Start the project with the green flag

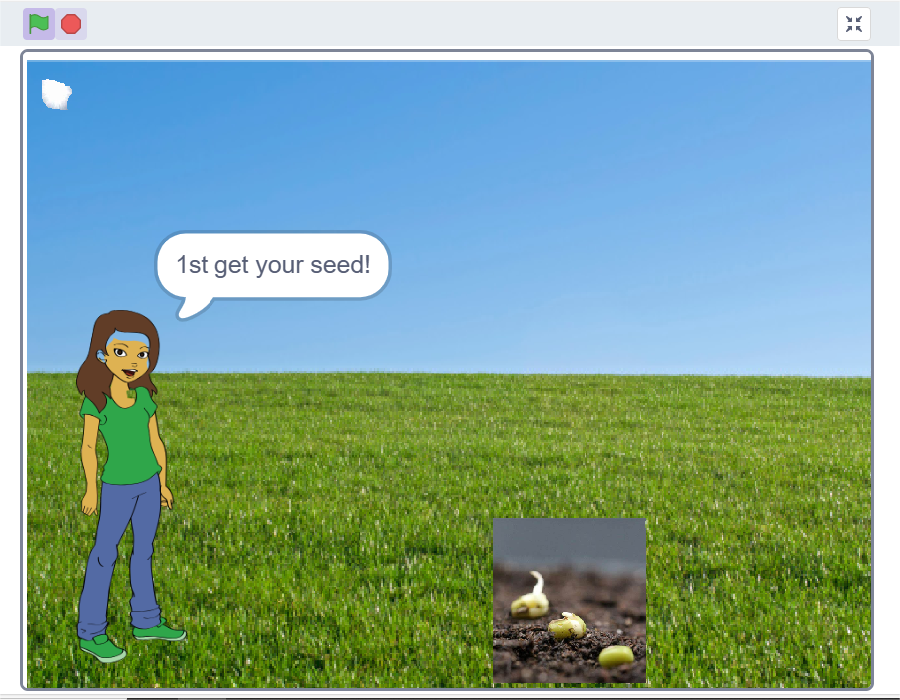click(39, 24)
